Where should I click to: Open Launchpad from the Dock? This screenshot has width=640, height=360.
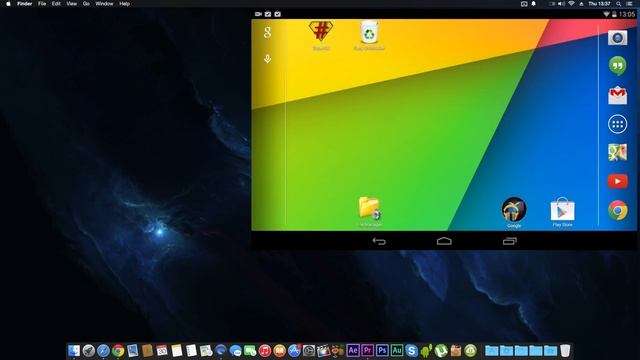tap(89, 350)
